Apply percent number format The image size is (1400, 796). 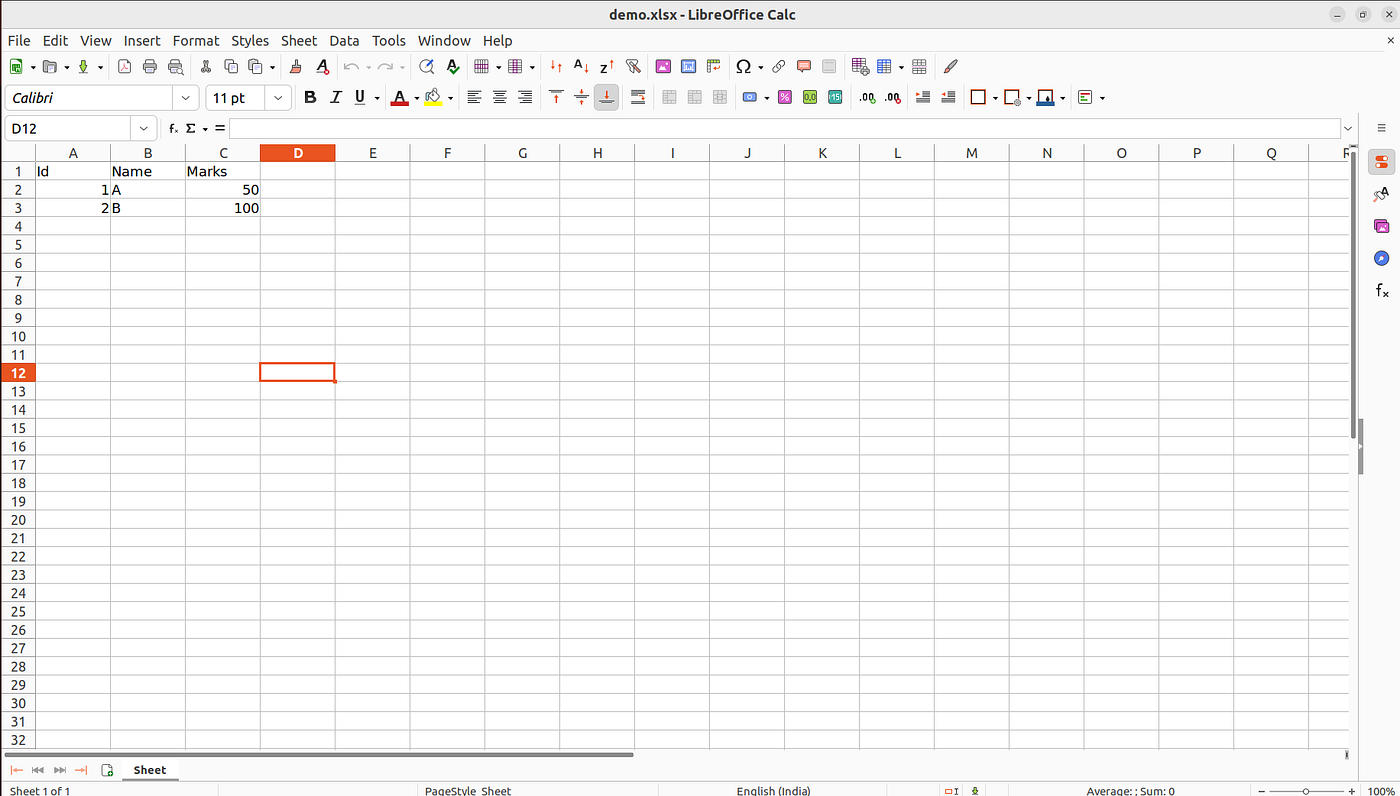click(784, 97)
